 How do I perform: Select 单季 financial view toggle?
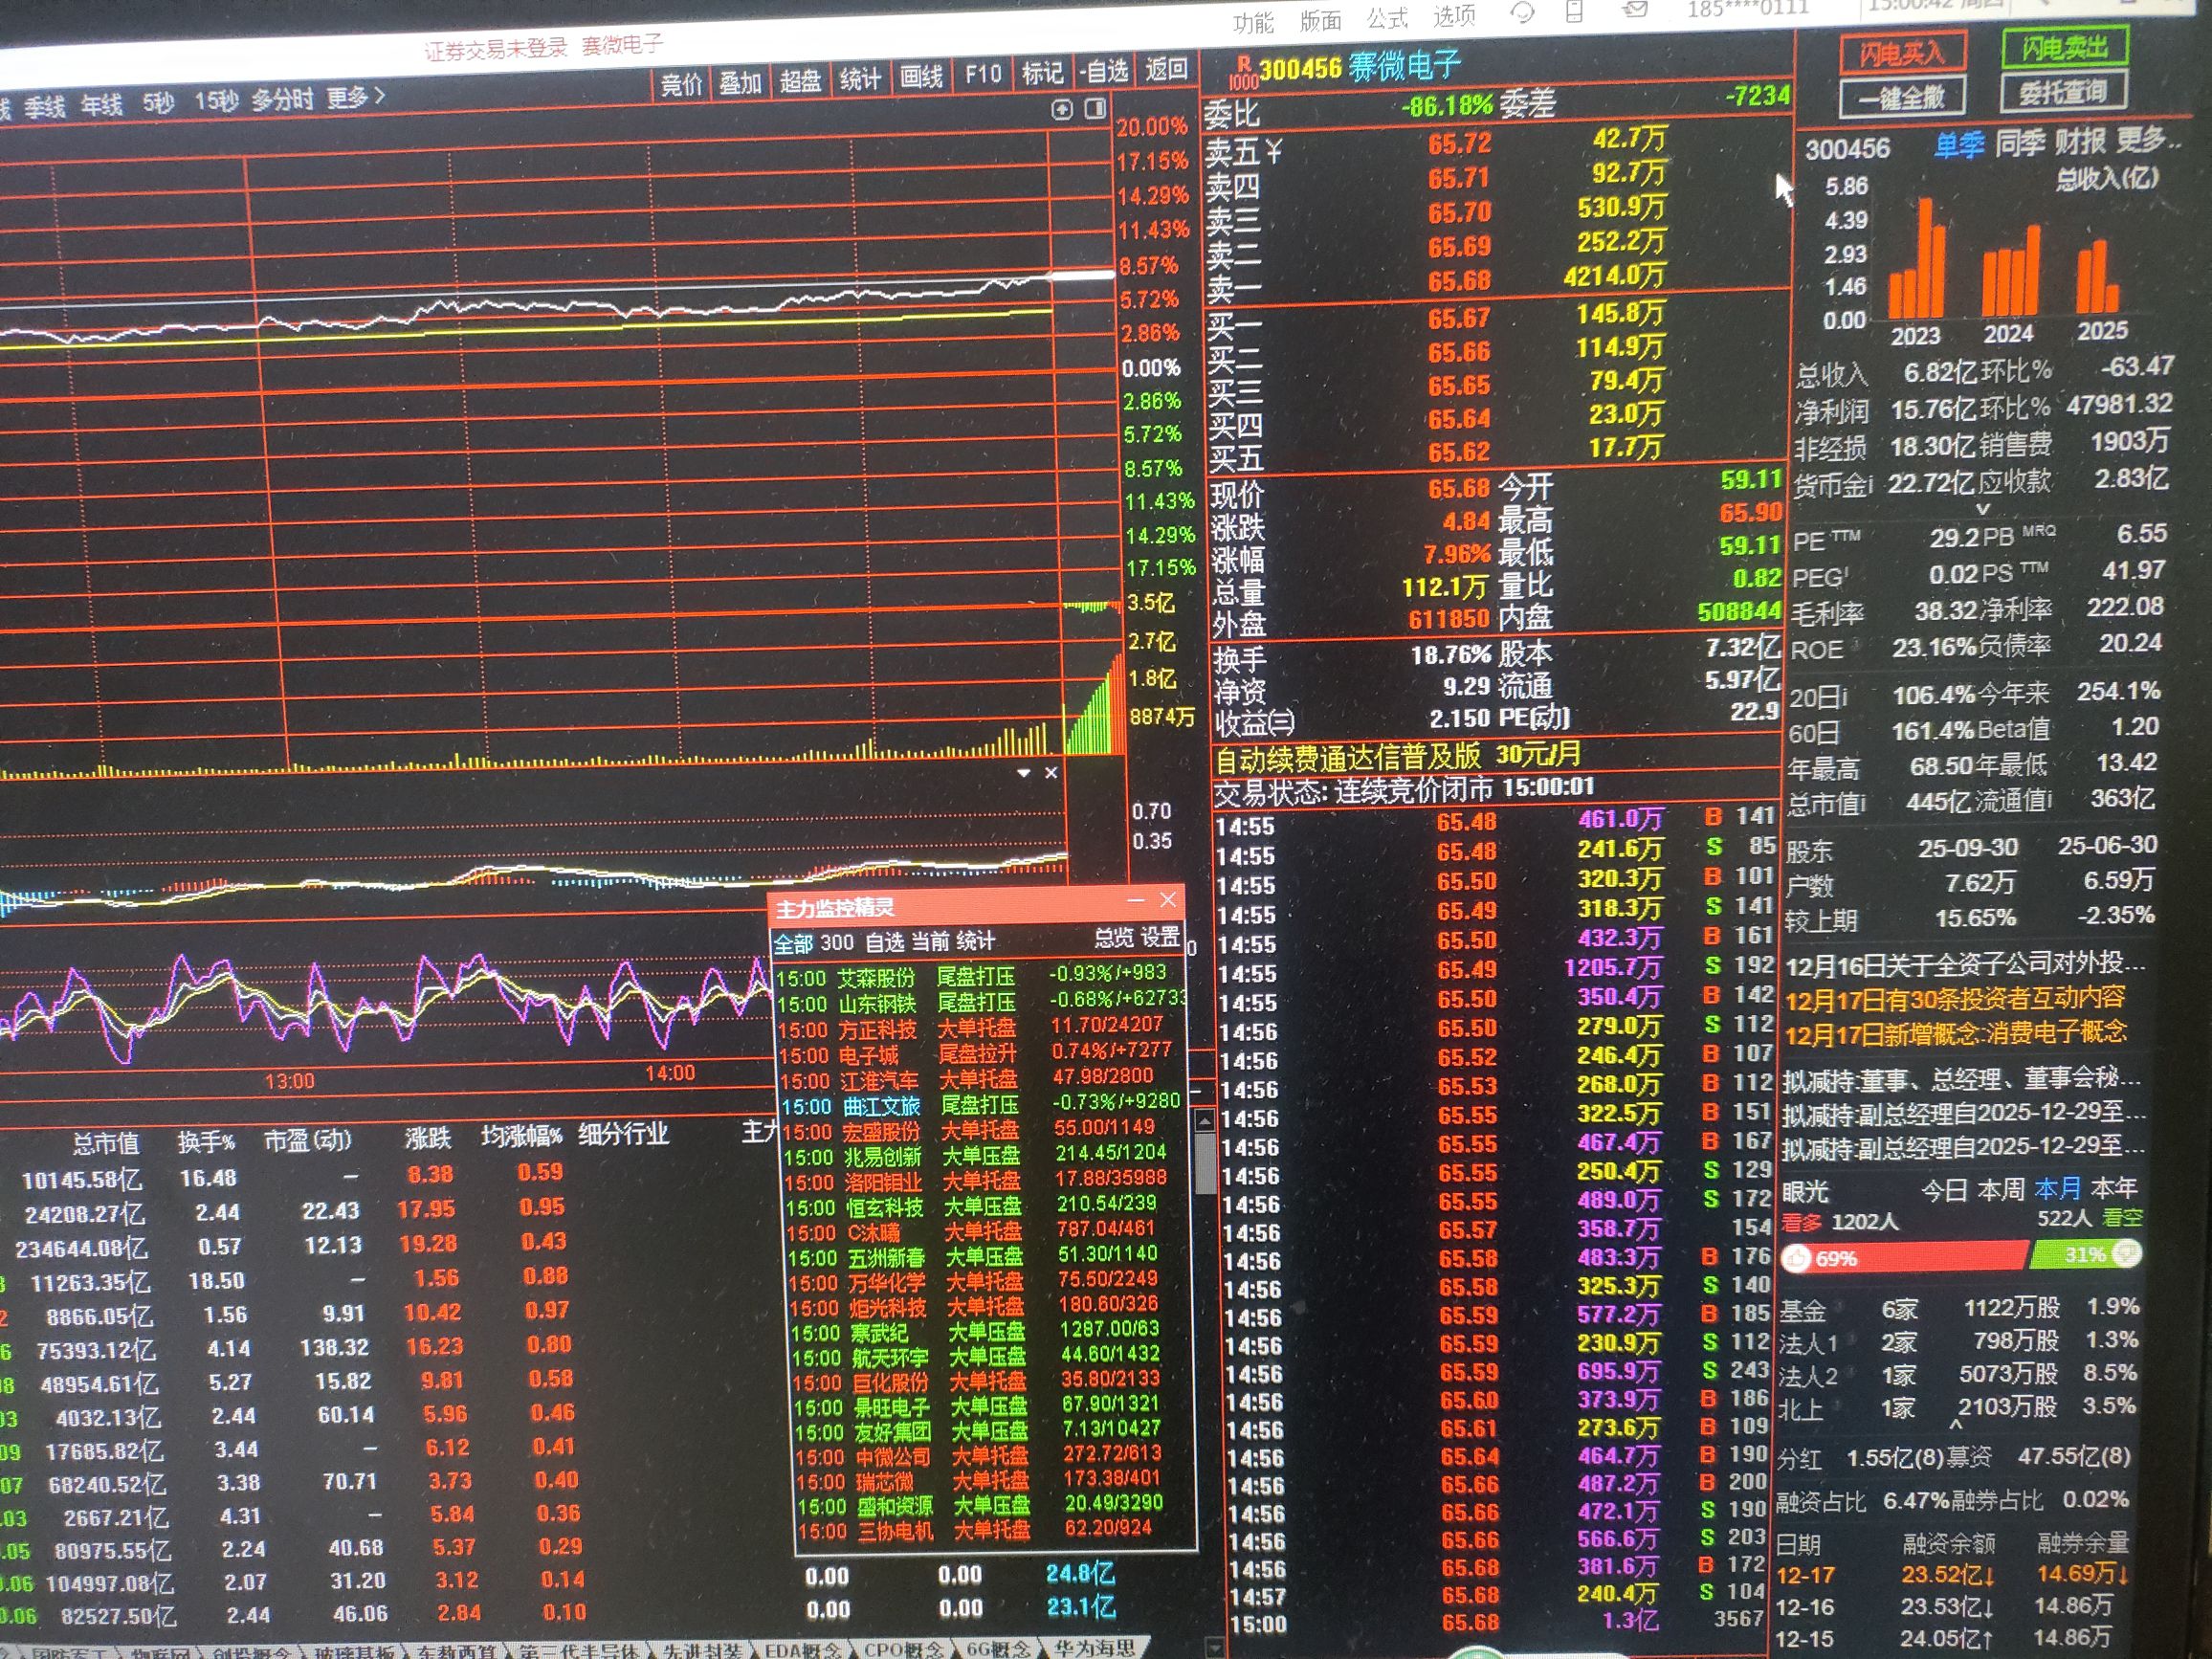[x=1958, y=146]
